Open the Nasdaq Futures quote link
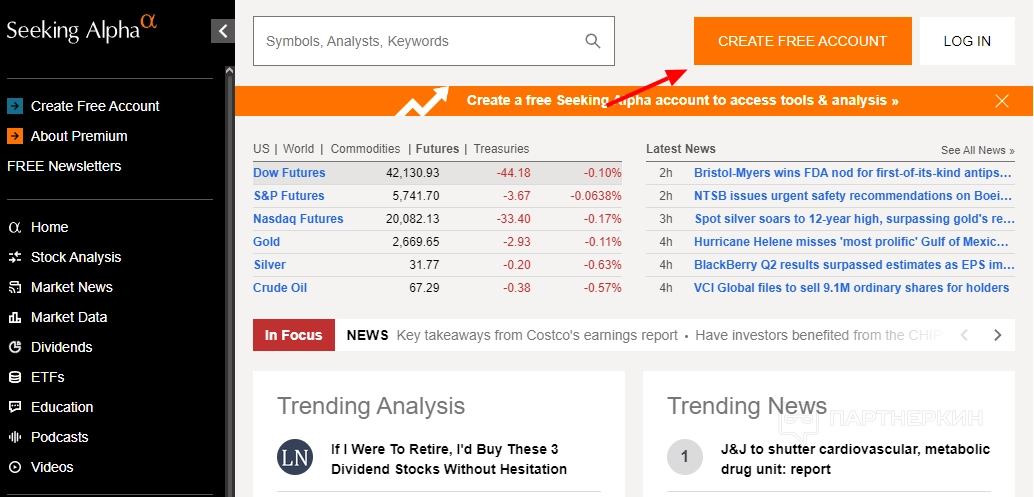Viewport: 1034px width, 497px height. click(x=298, y=219)
